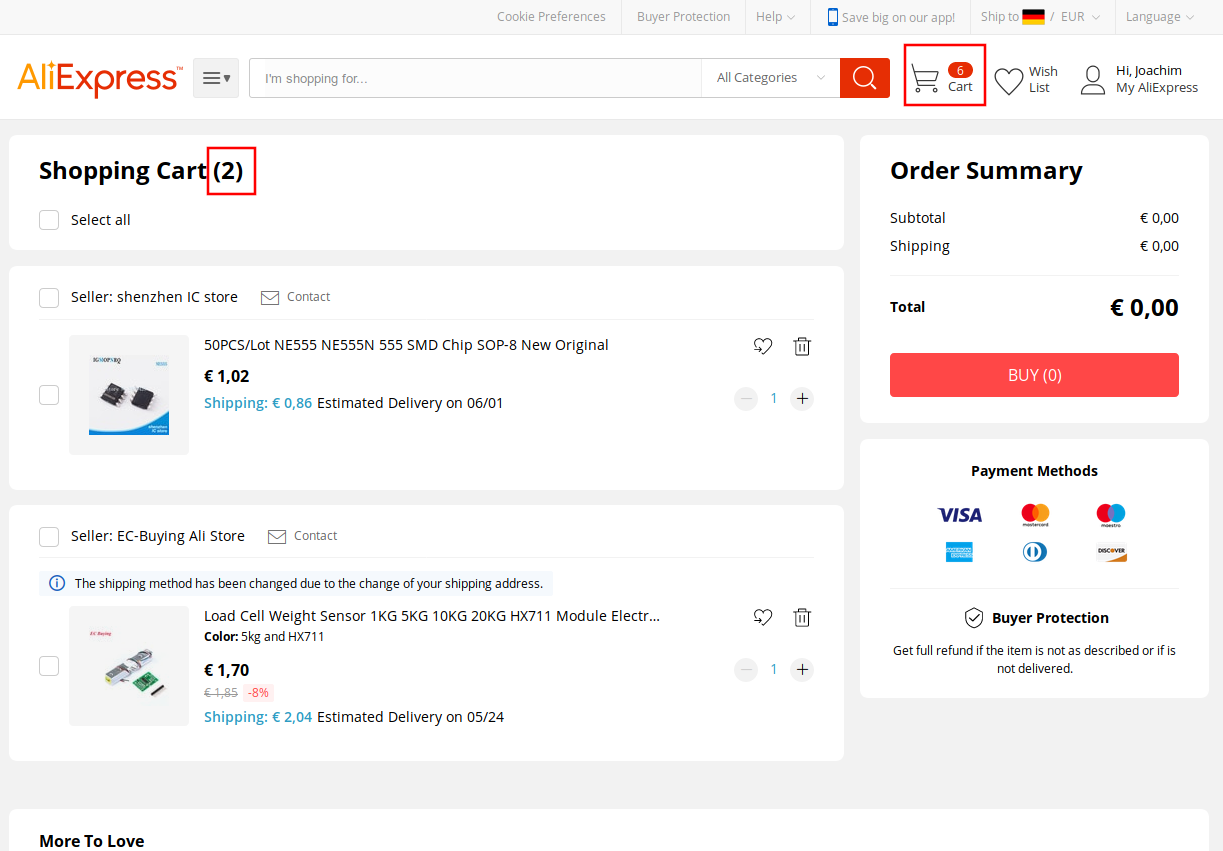Click the phone icon for app savings

click(833, 17)
